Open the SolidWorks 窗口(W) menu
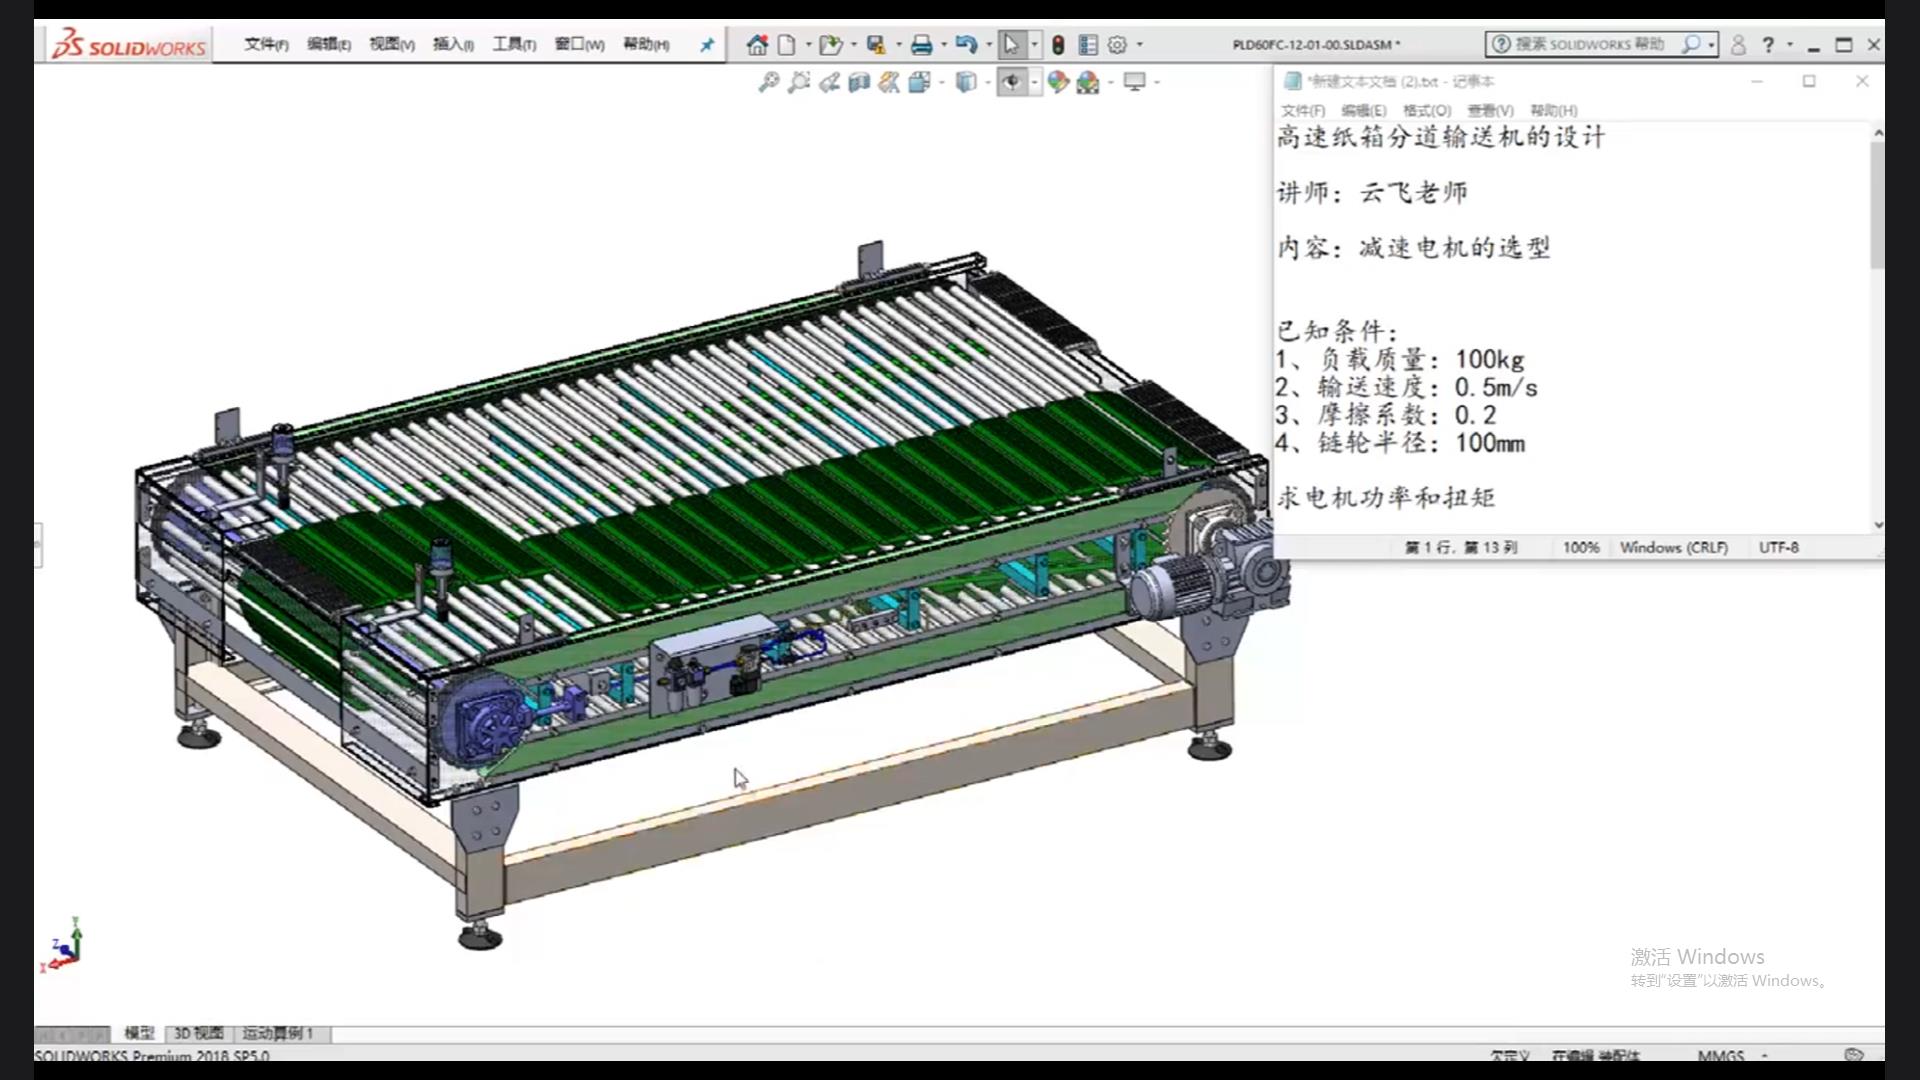The height and width of the screenshot is (1080, 1920). [x=579, y=44]
